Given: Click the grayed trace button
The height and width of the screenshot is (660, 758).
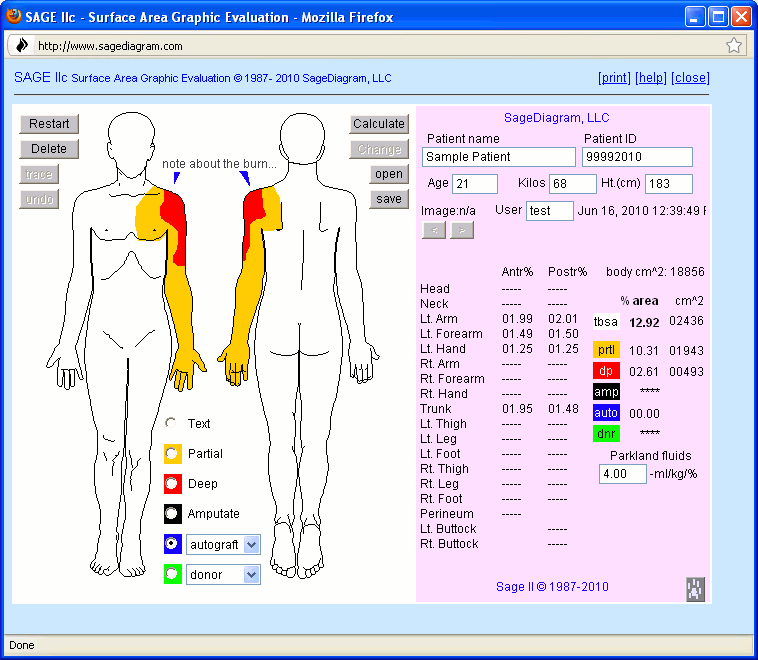Looking at the screenshot, I should (39, 174).
